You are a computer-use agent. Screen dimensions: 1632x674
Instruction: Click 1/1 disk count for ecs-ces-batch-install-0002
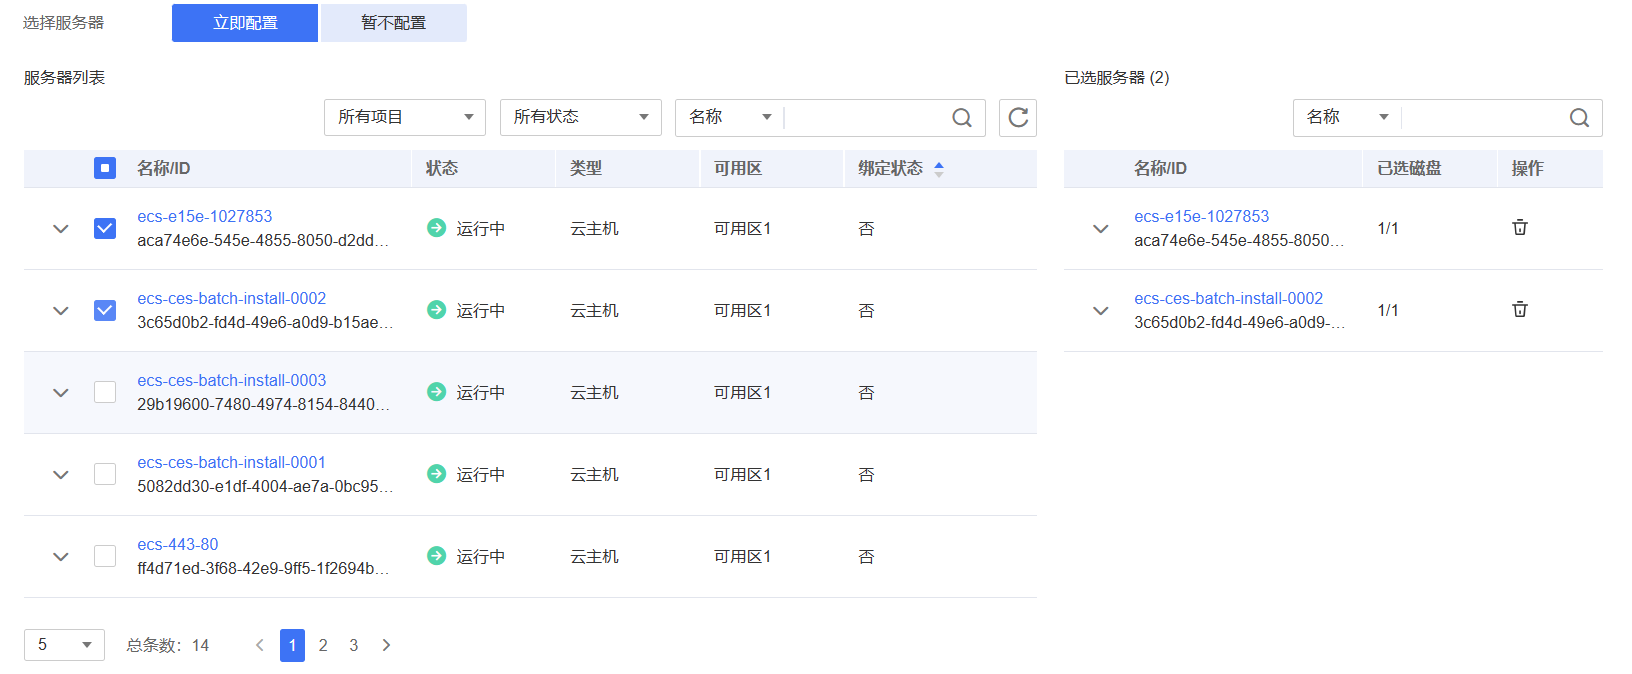click(1388, 310)
